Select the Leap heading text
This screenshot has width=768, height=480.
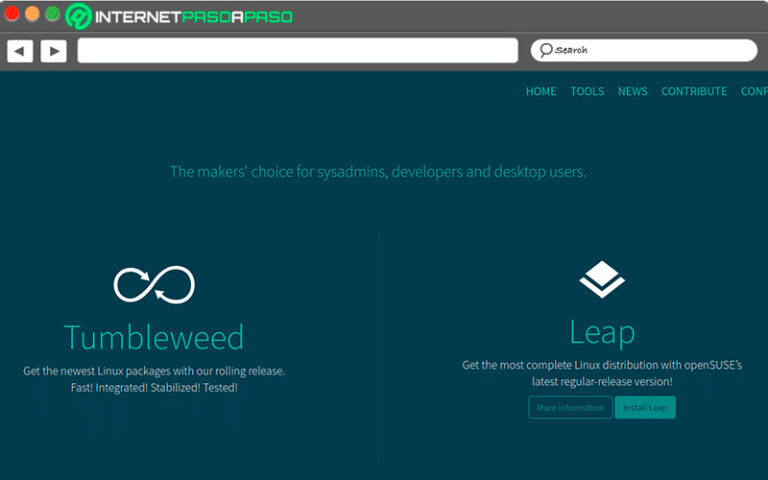click(x=602, y=331)
